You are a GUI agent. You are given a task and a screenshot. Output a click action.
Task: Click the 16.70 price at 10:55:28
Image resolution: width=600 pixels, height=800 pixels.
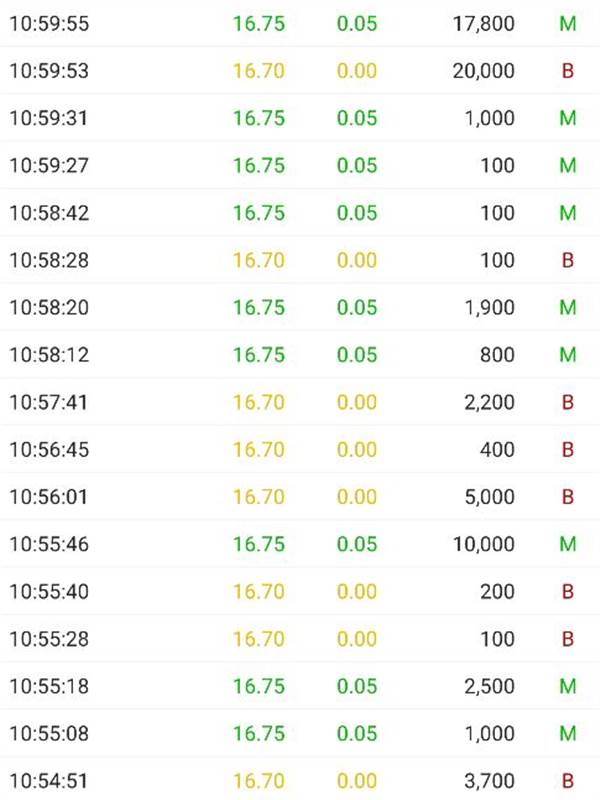coord(259,639)
